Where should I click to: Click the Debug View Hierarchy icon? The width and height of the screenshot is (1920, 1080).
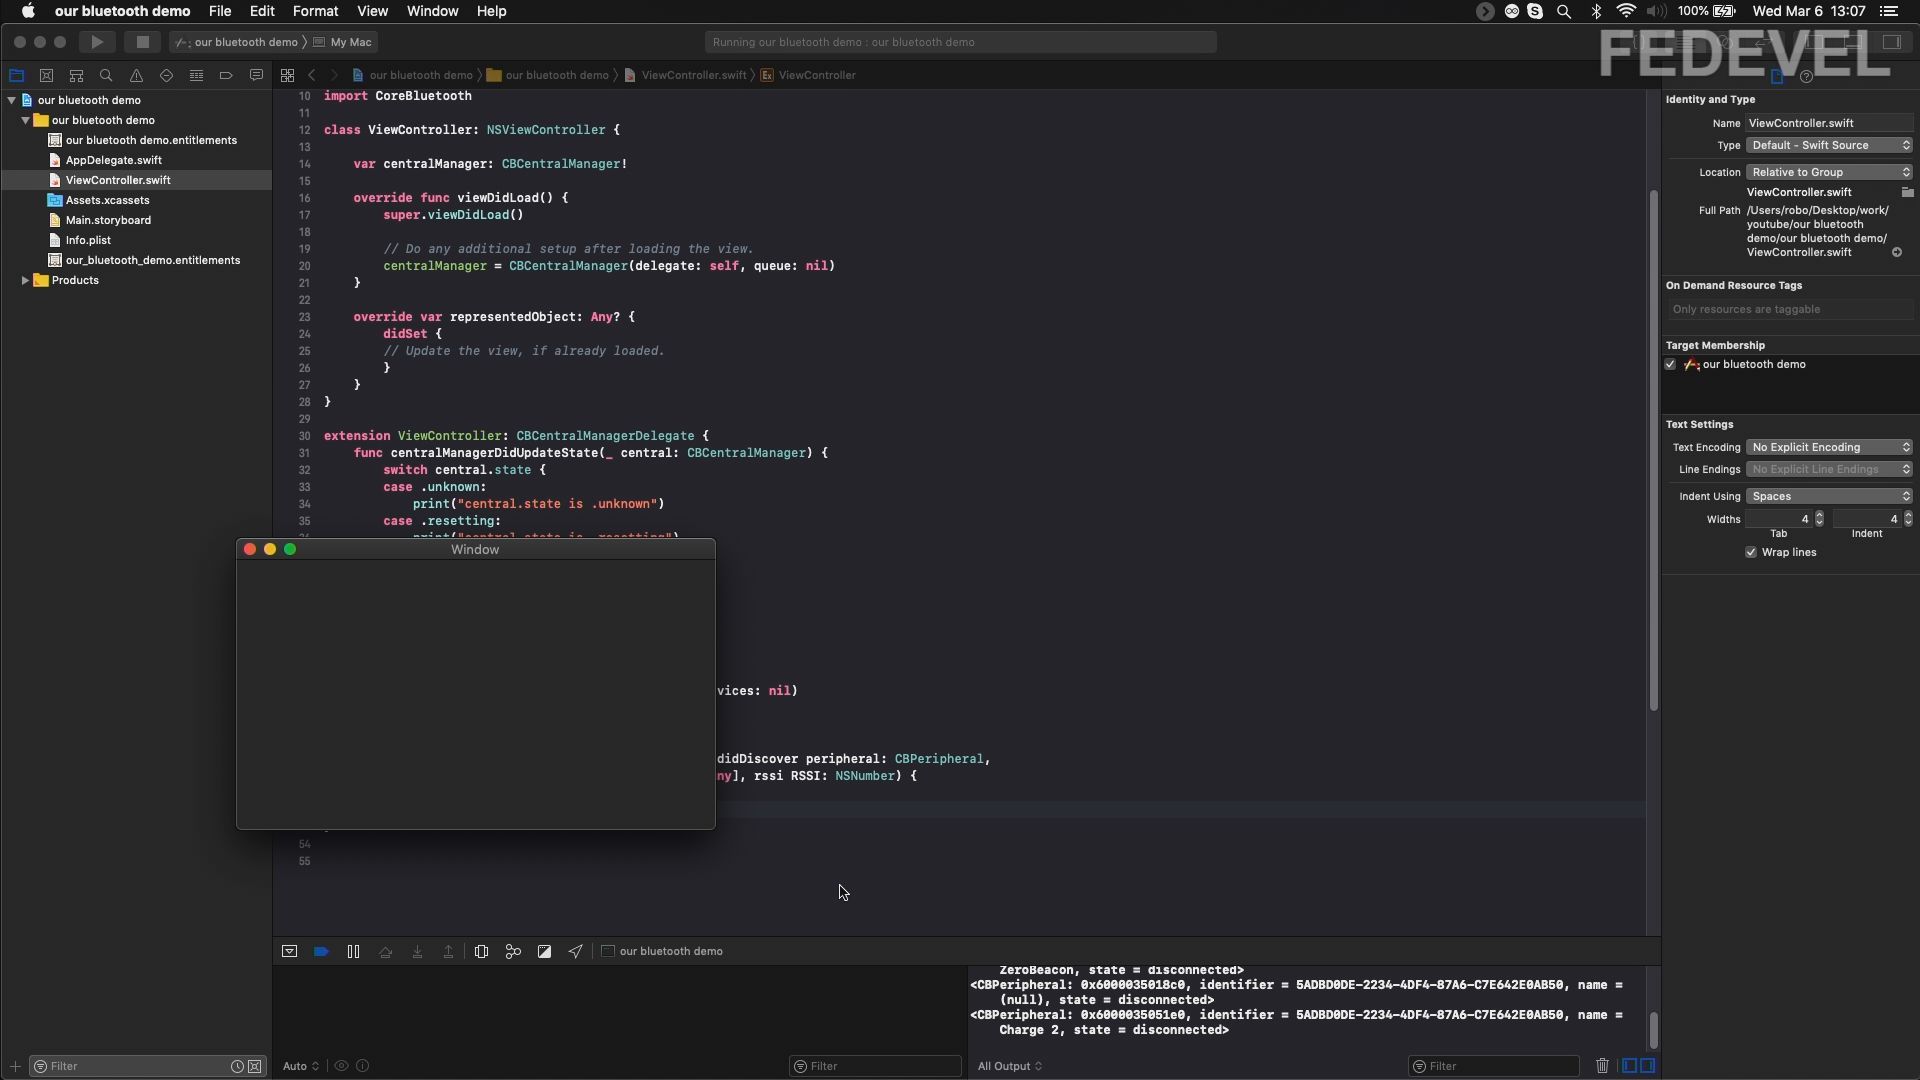coord(481,952)
